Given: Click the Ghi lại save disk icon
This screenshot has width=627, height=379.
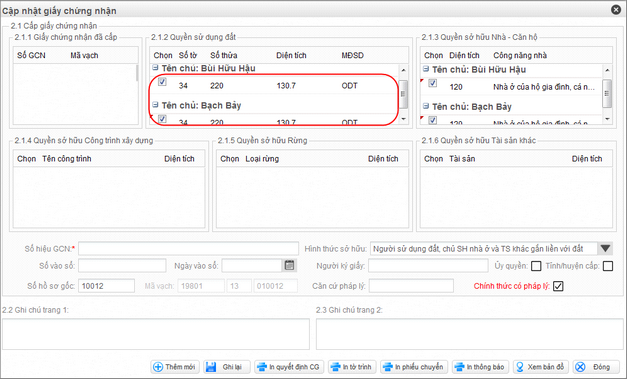Looking at the screenshot, I should click(x=211, y=367).
